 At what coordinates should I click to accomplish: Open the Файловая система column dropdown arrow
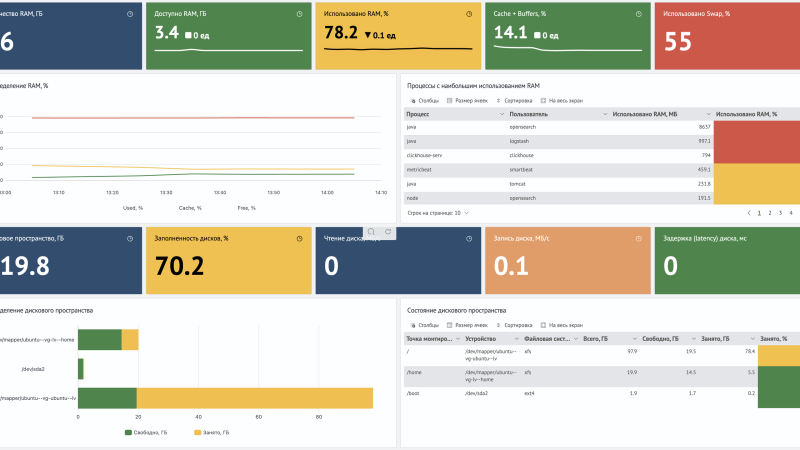point(576,339)
